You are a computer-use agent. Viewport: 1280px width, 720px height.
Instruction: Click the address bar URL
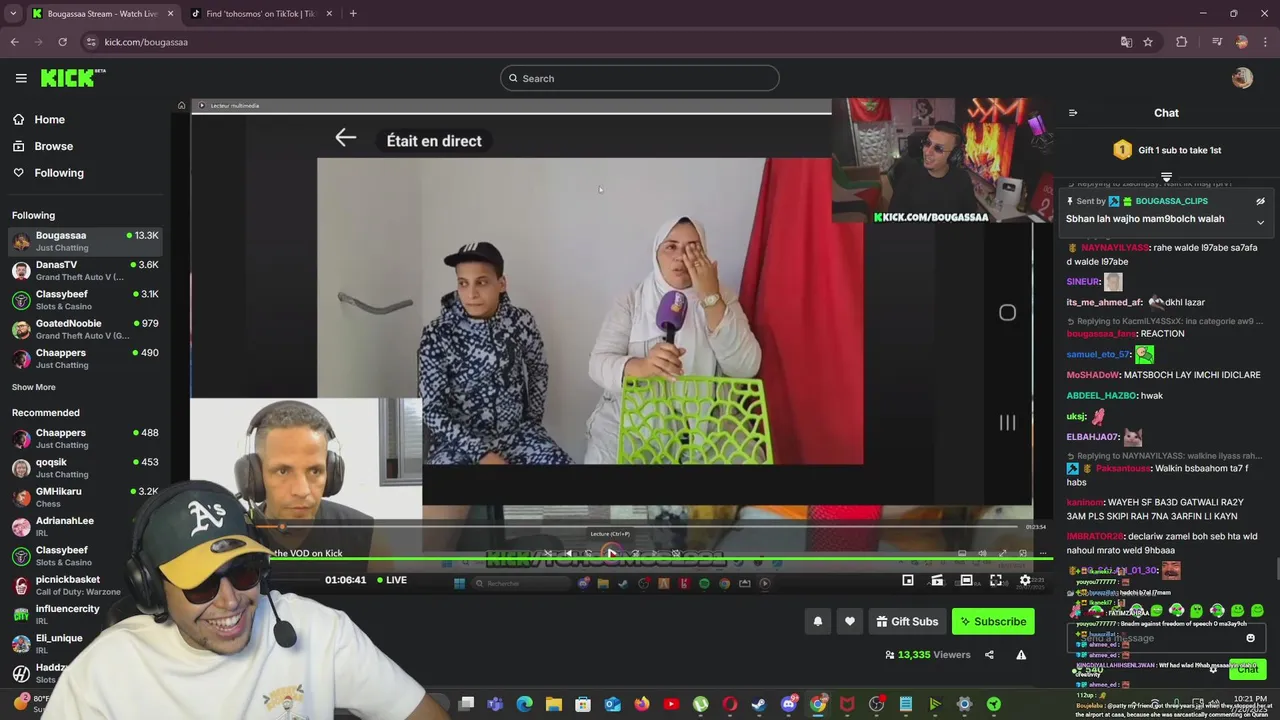click(146, 42)
